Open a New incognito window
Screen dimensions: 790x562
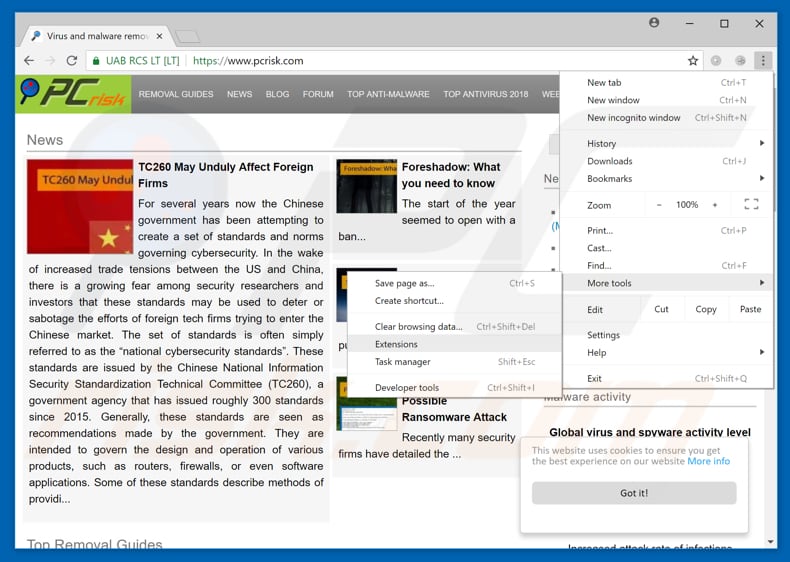[x=666, y=117]
